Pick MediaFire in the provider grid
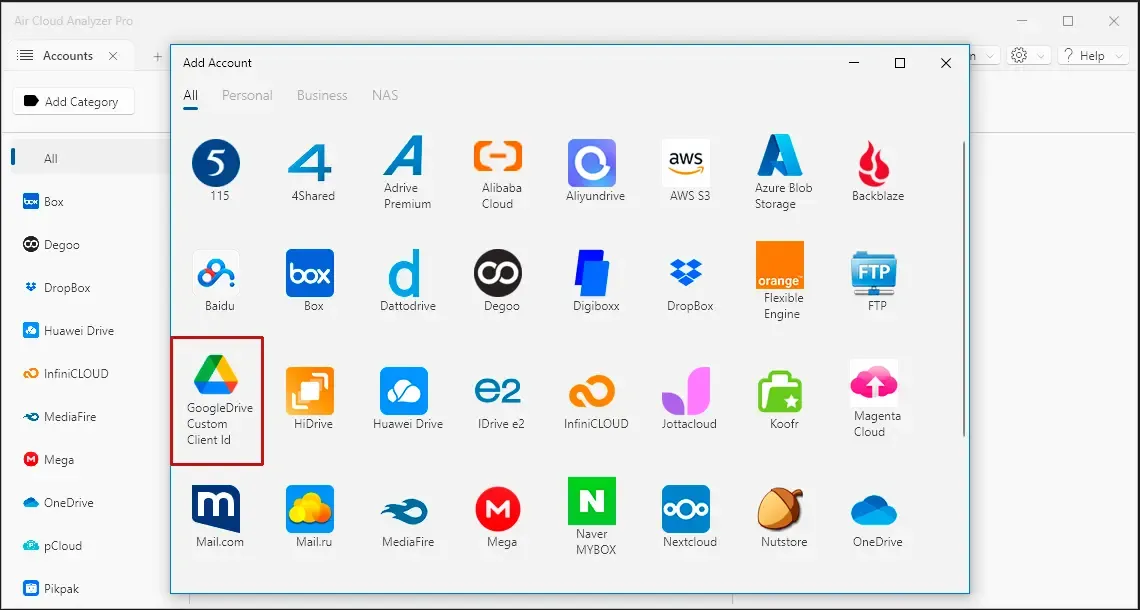The image size is (1140, 610). click(404, 510)
